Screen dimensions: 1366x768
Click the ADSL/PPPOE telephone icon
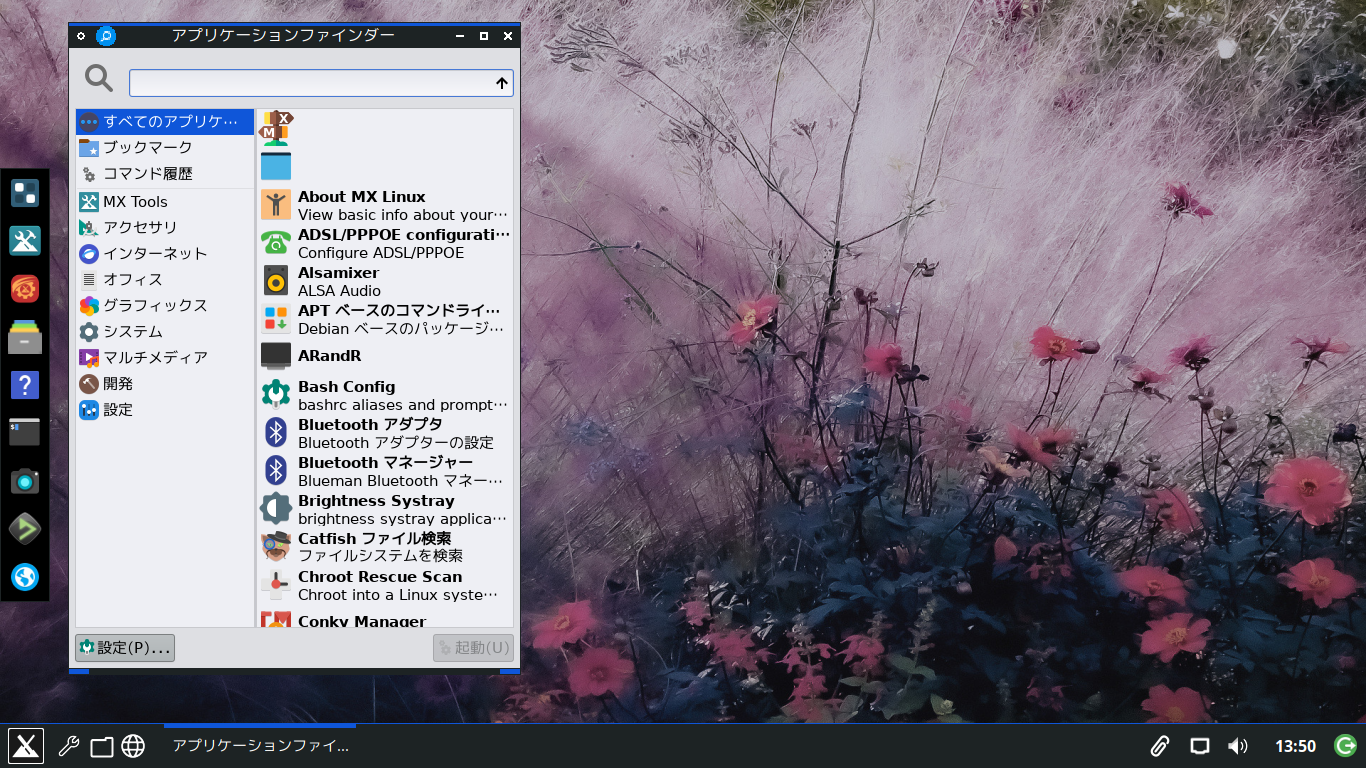point(276,243)
